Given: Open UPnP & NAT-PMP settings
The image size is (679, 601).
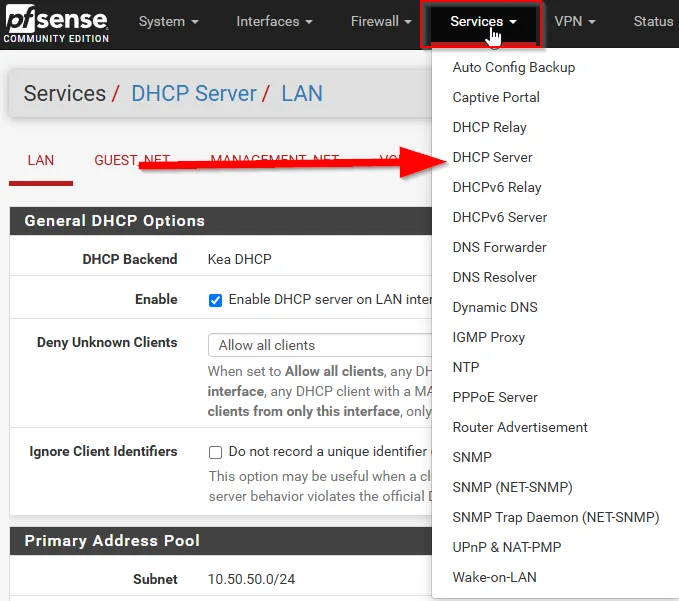Looking at the screenshot, I should [507, 547].
